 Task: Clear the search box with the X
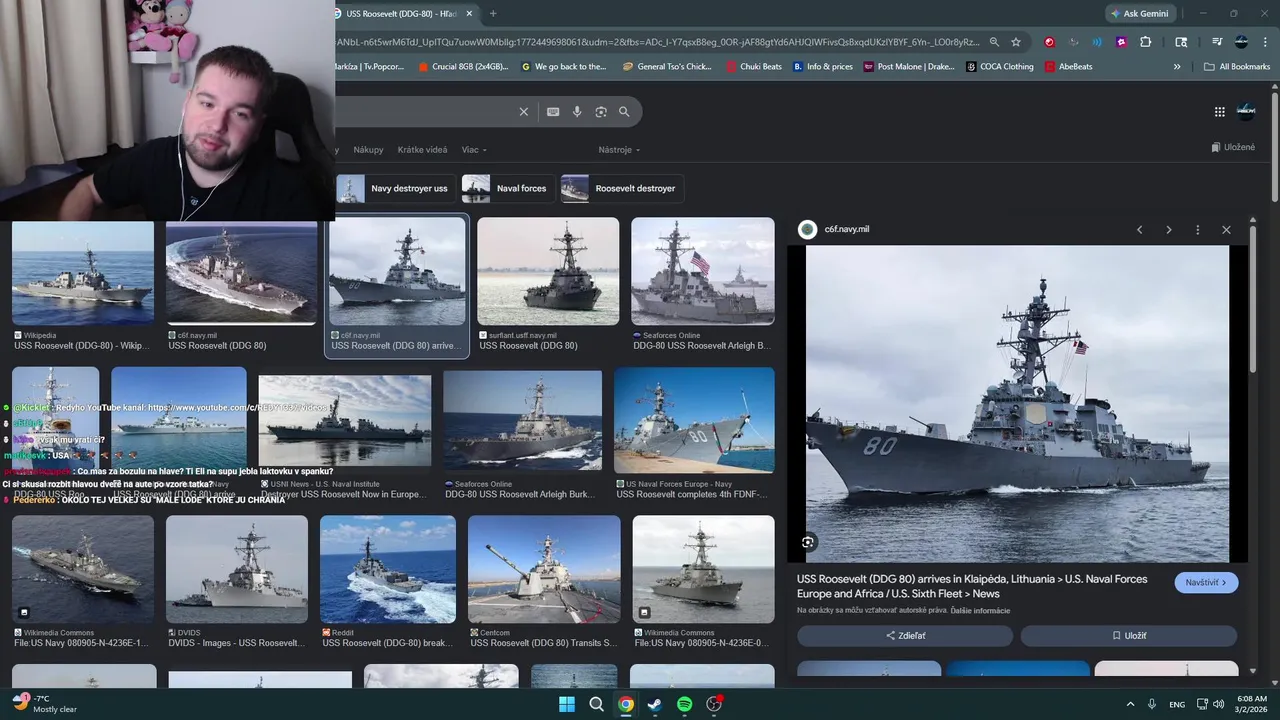[523, 112]
